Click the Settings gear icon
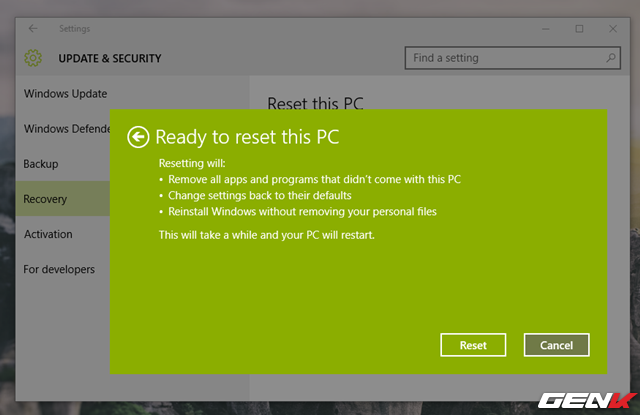Screen dimensions: 640x415 click(34, 58)
